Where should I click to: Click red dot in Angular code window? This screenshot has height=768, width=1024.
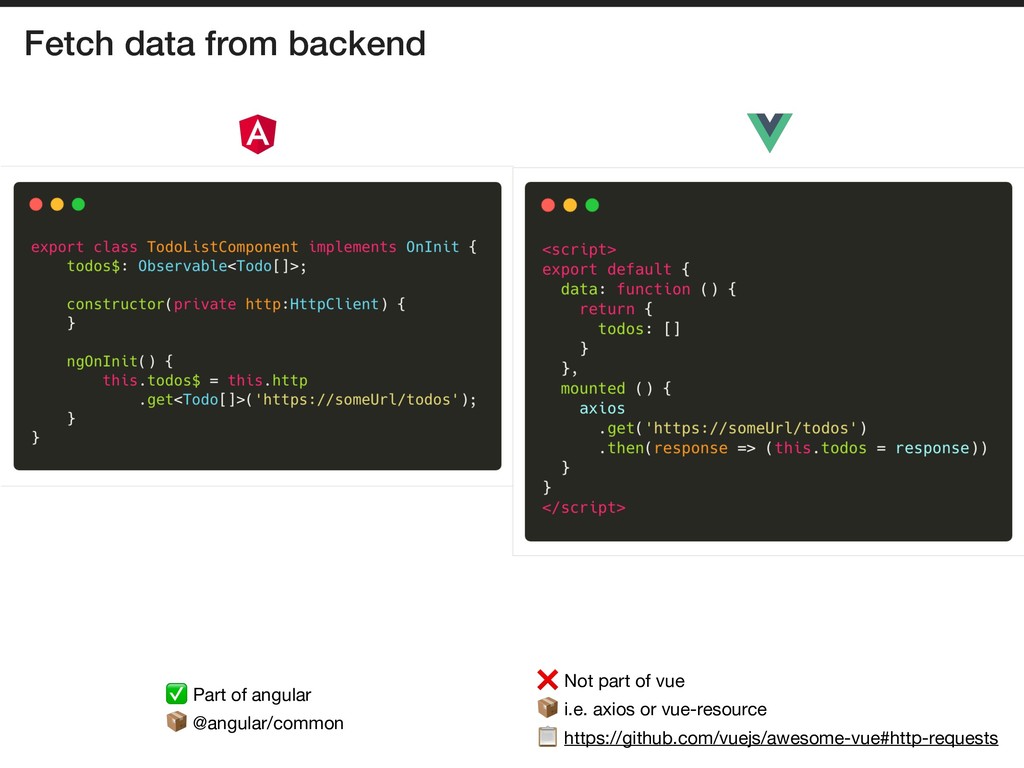pos(36,204)
